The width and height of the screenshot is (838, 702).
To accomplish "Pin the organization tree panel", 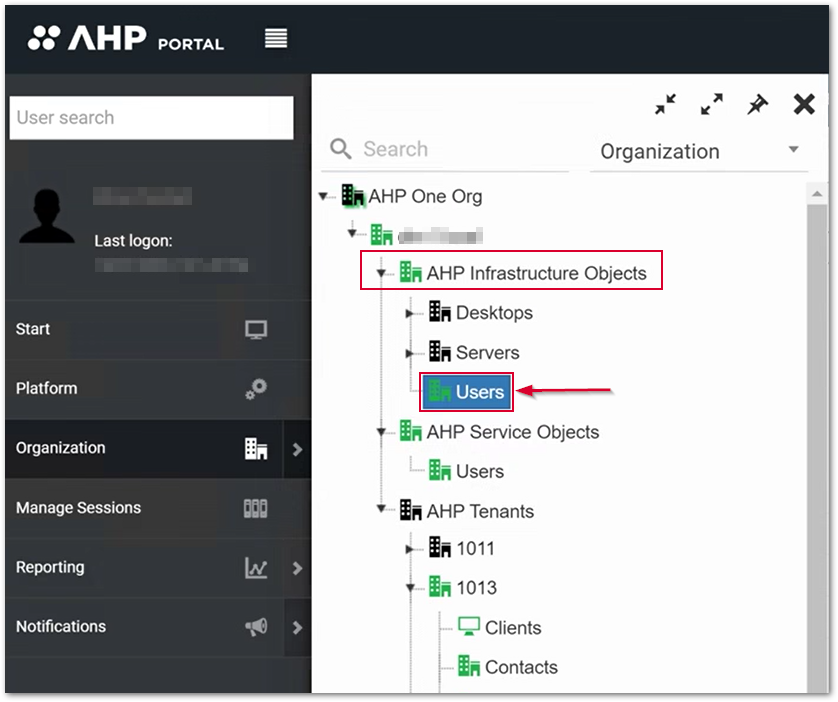I will (x=757, y=104).
